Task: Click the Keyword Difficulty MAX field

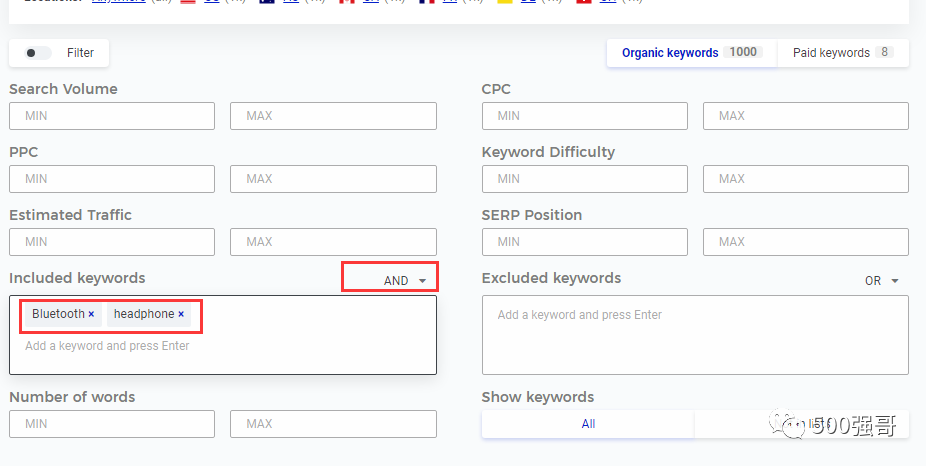Action: click(805, 179)
